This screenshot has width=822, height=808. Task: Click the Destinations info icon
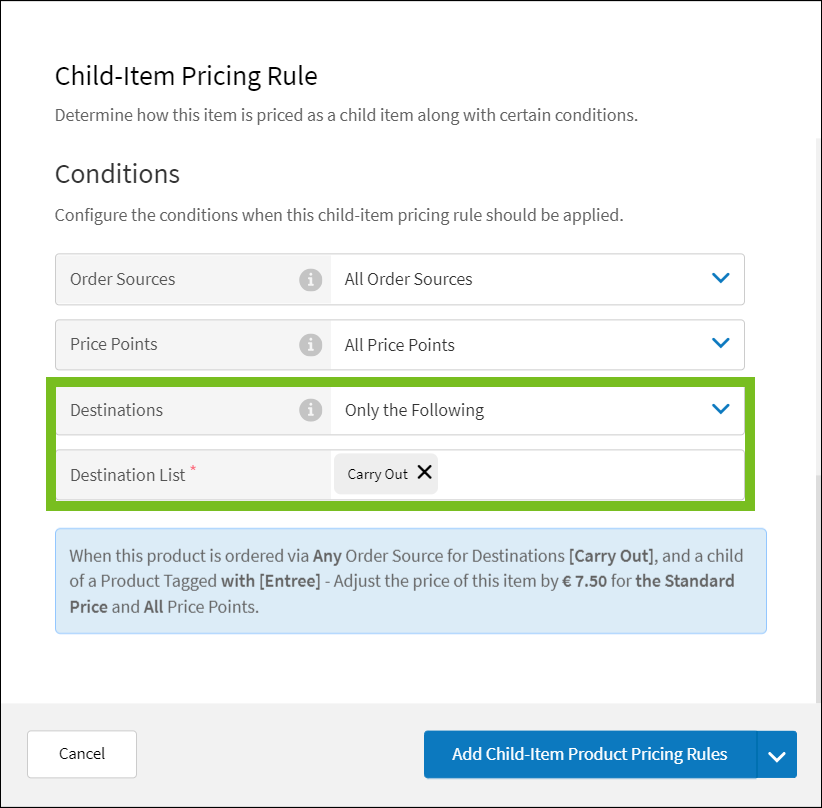pos(311,409)
